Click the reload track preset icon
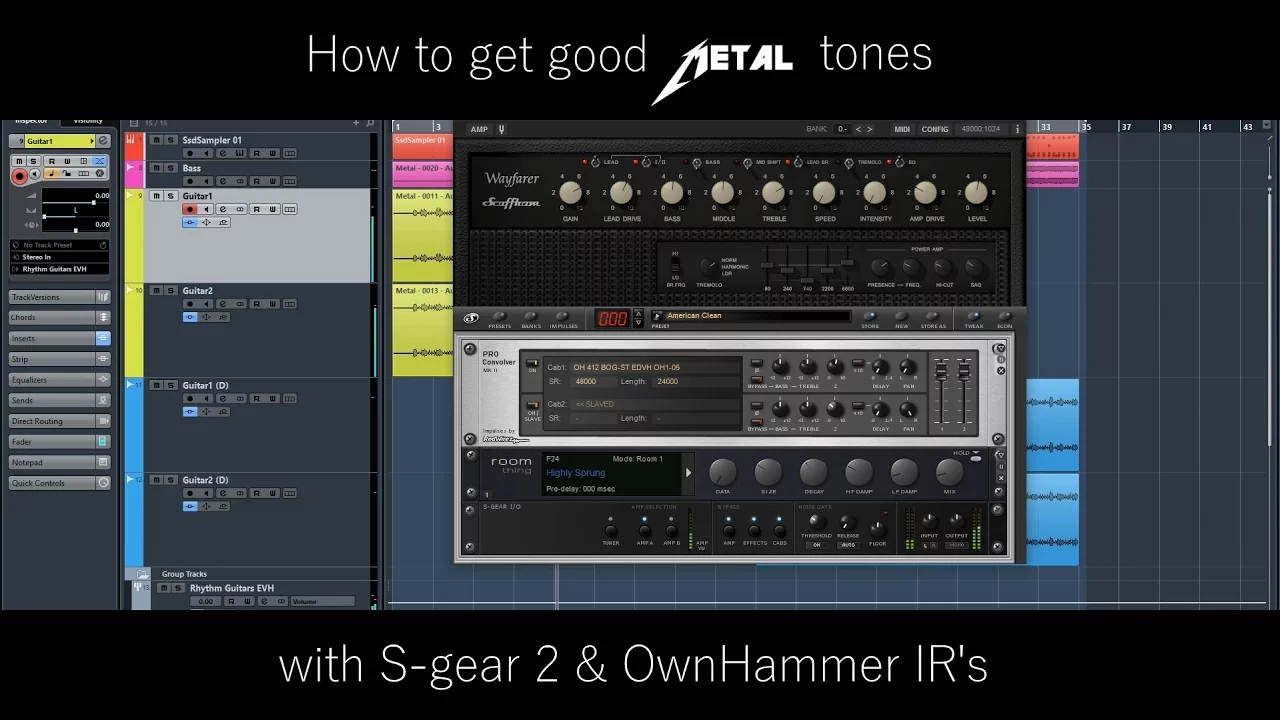The image size is (1280, 720). pos(103,245)
